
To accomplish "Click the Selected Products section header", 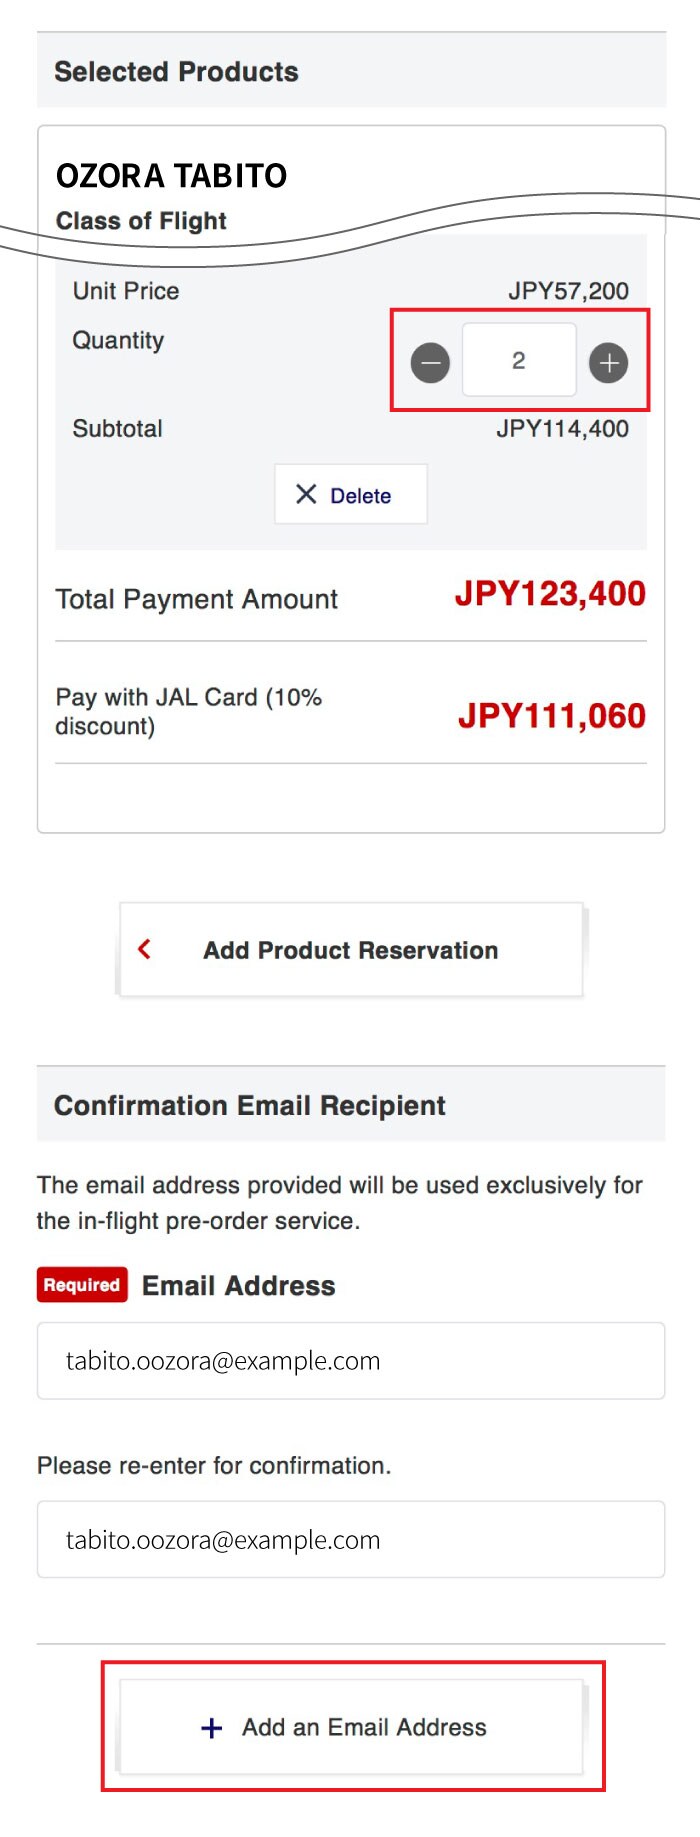I will [x=176, y=72].
